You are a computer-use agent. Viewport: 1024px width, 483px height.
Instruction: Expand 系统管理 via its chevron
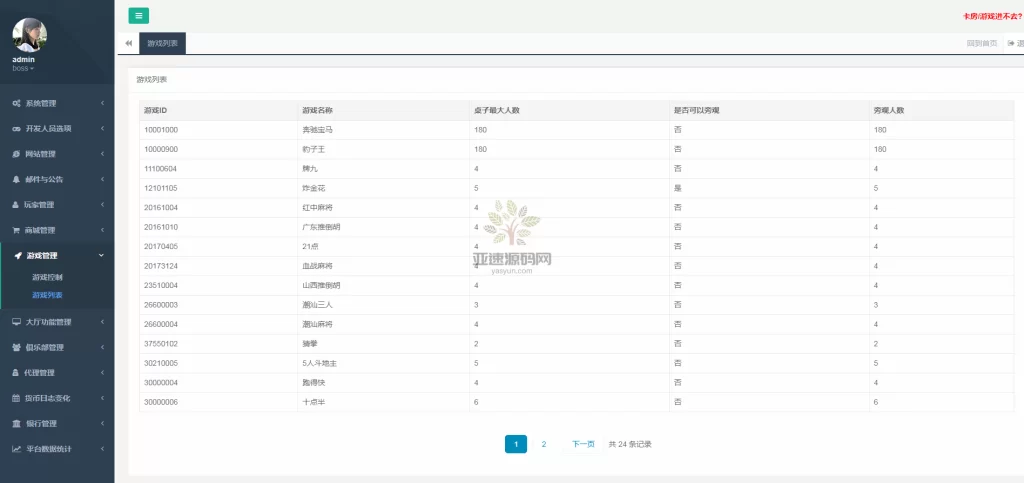tap(103, 103)
